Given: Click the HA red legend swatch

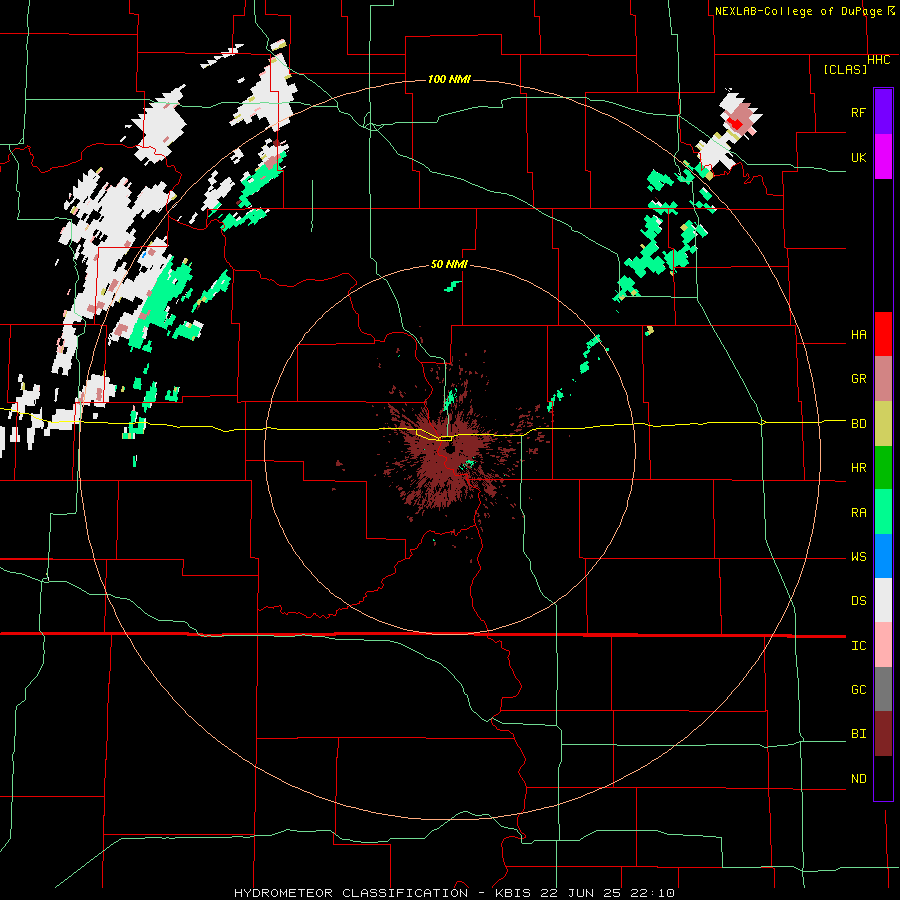Looking at the screenshot, I should pyautogui.click(x=883, y=334).
